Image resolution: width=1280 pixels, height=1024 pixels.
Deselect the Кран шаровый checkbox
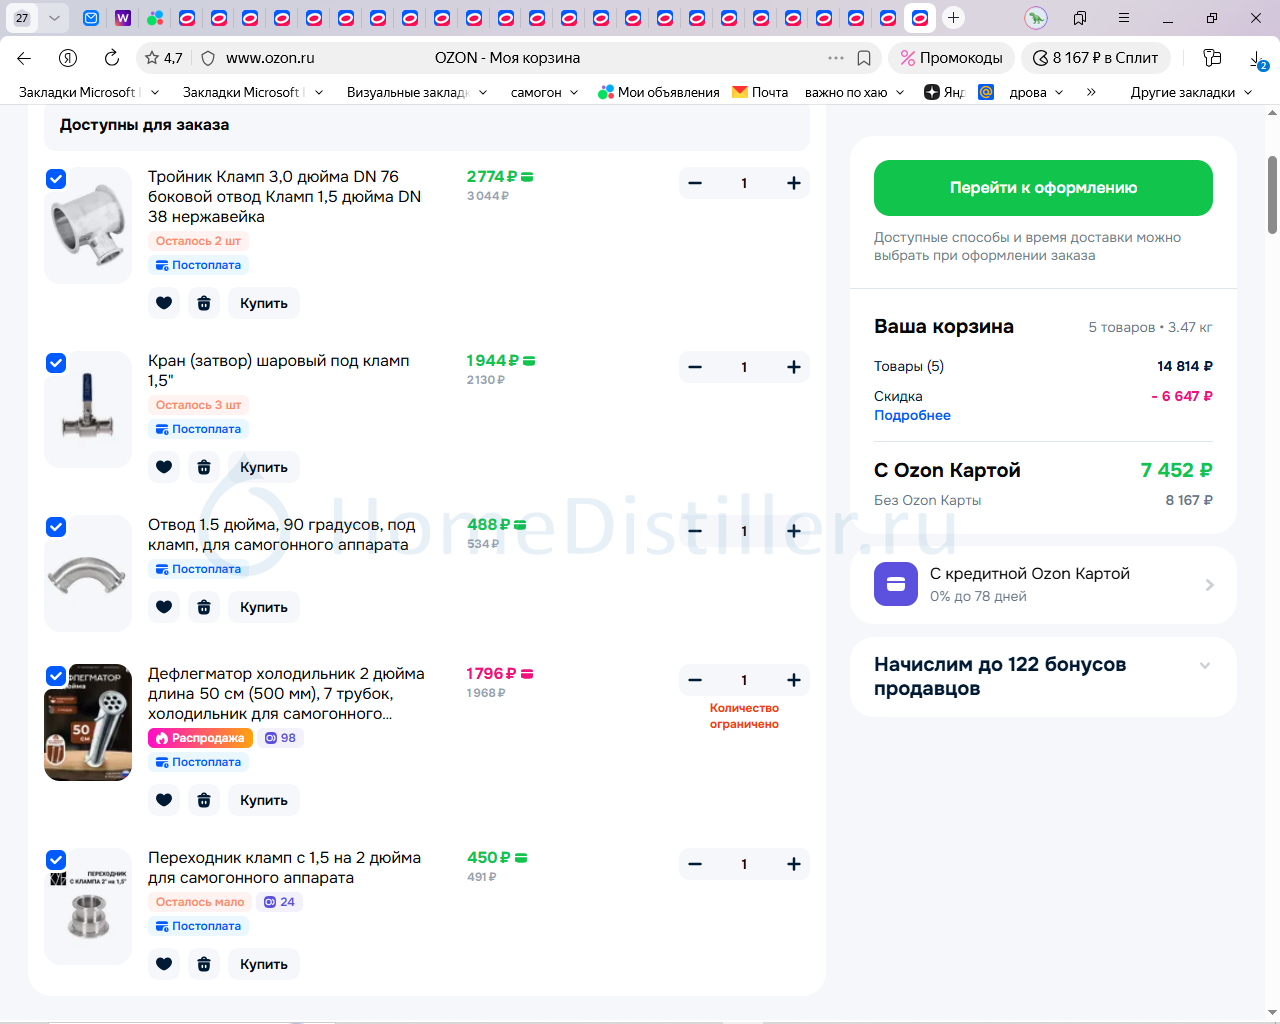click(56, 363)
